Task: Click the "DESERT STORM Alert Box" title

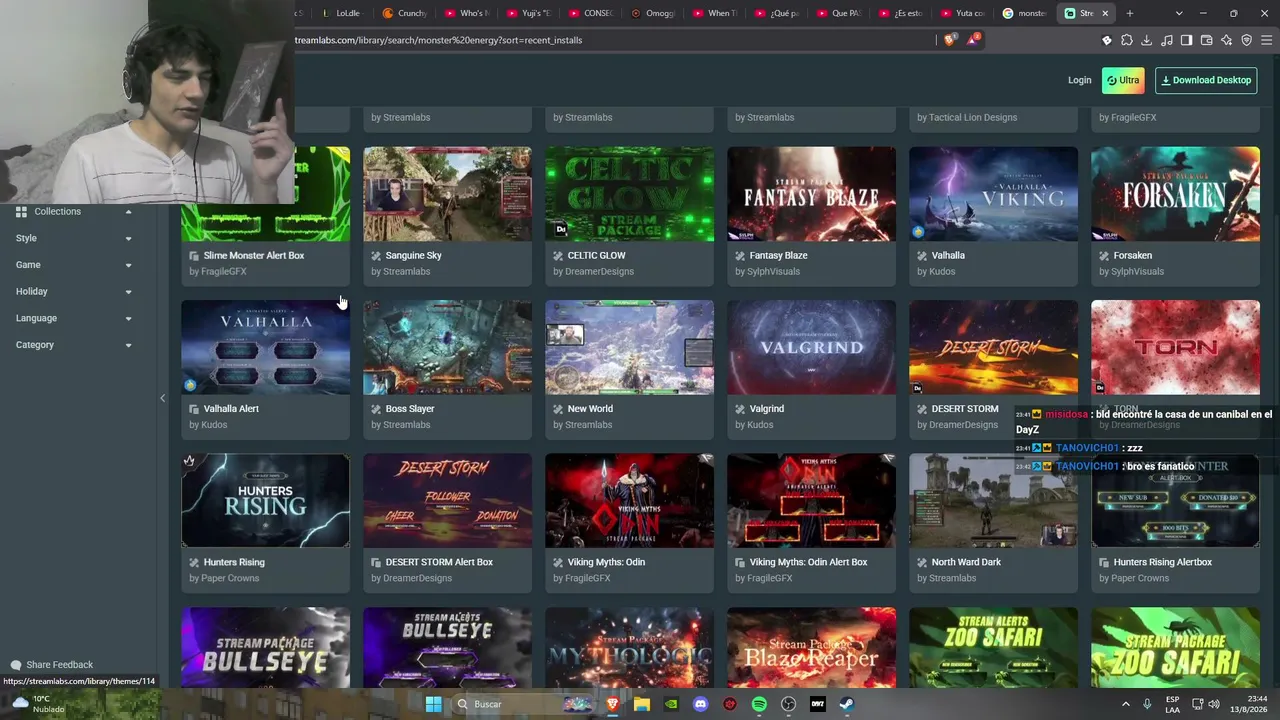Action: pos(439,562)
